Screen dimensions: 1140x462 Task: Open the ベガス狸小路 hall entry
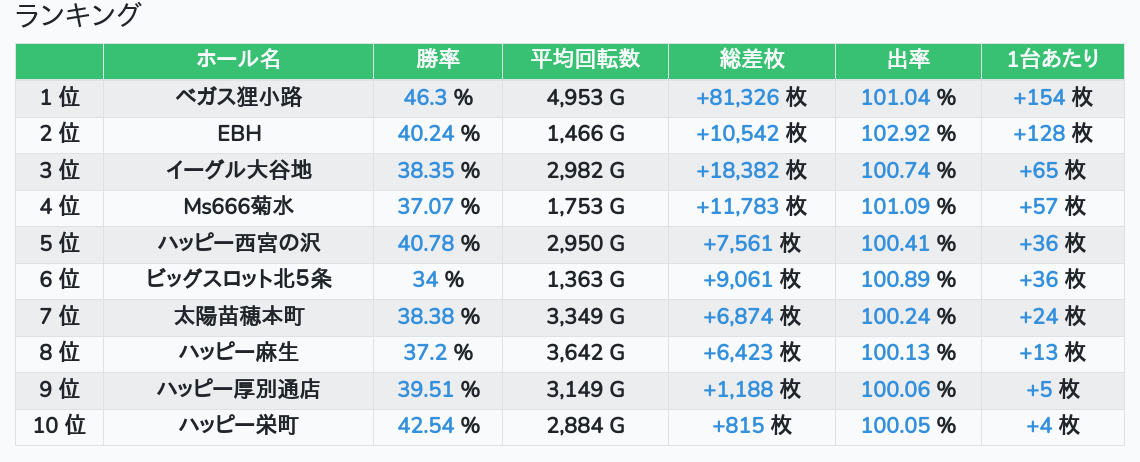(238, 98)
